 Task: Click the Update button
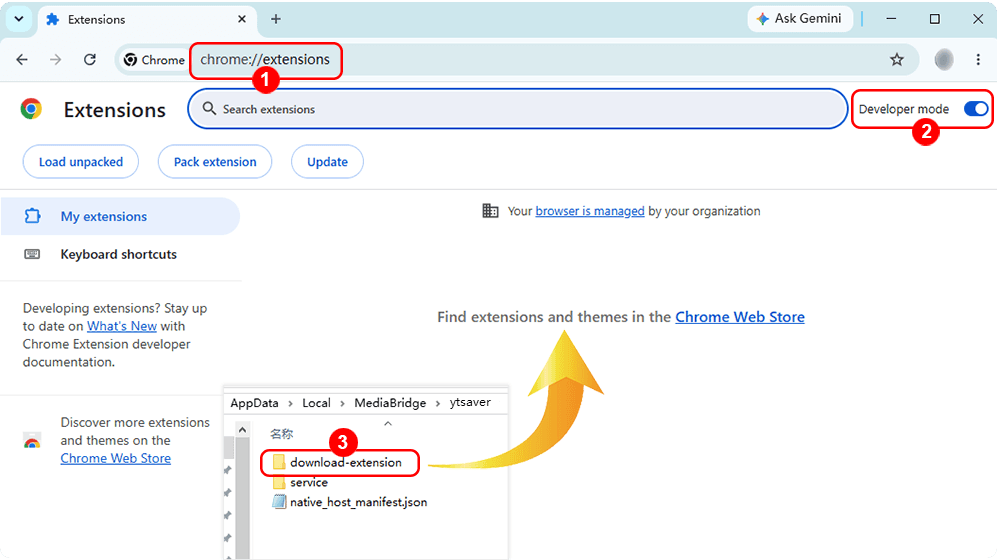pos(327,162)
